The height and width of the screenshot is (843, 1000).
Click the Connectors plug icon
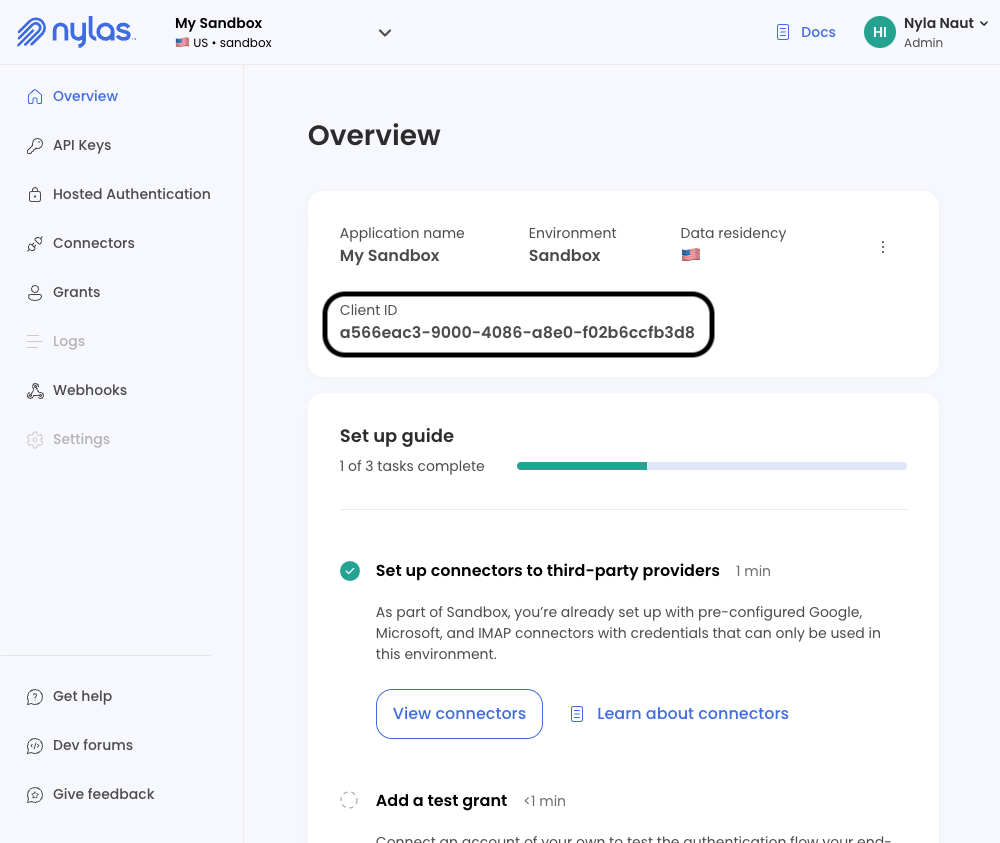point(35,244)
